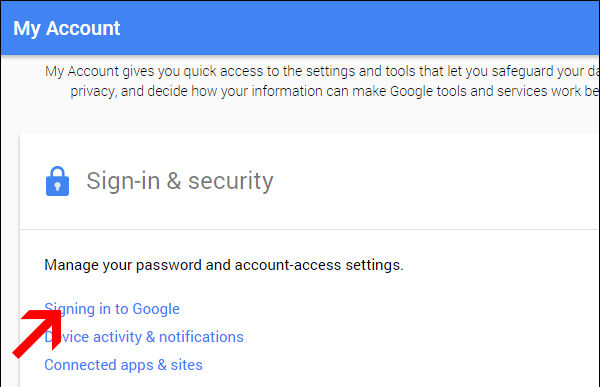Click the My Account header title

(67, 28)
